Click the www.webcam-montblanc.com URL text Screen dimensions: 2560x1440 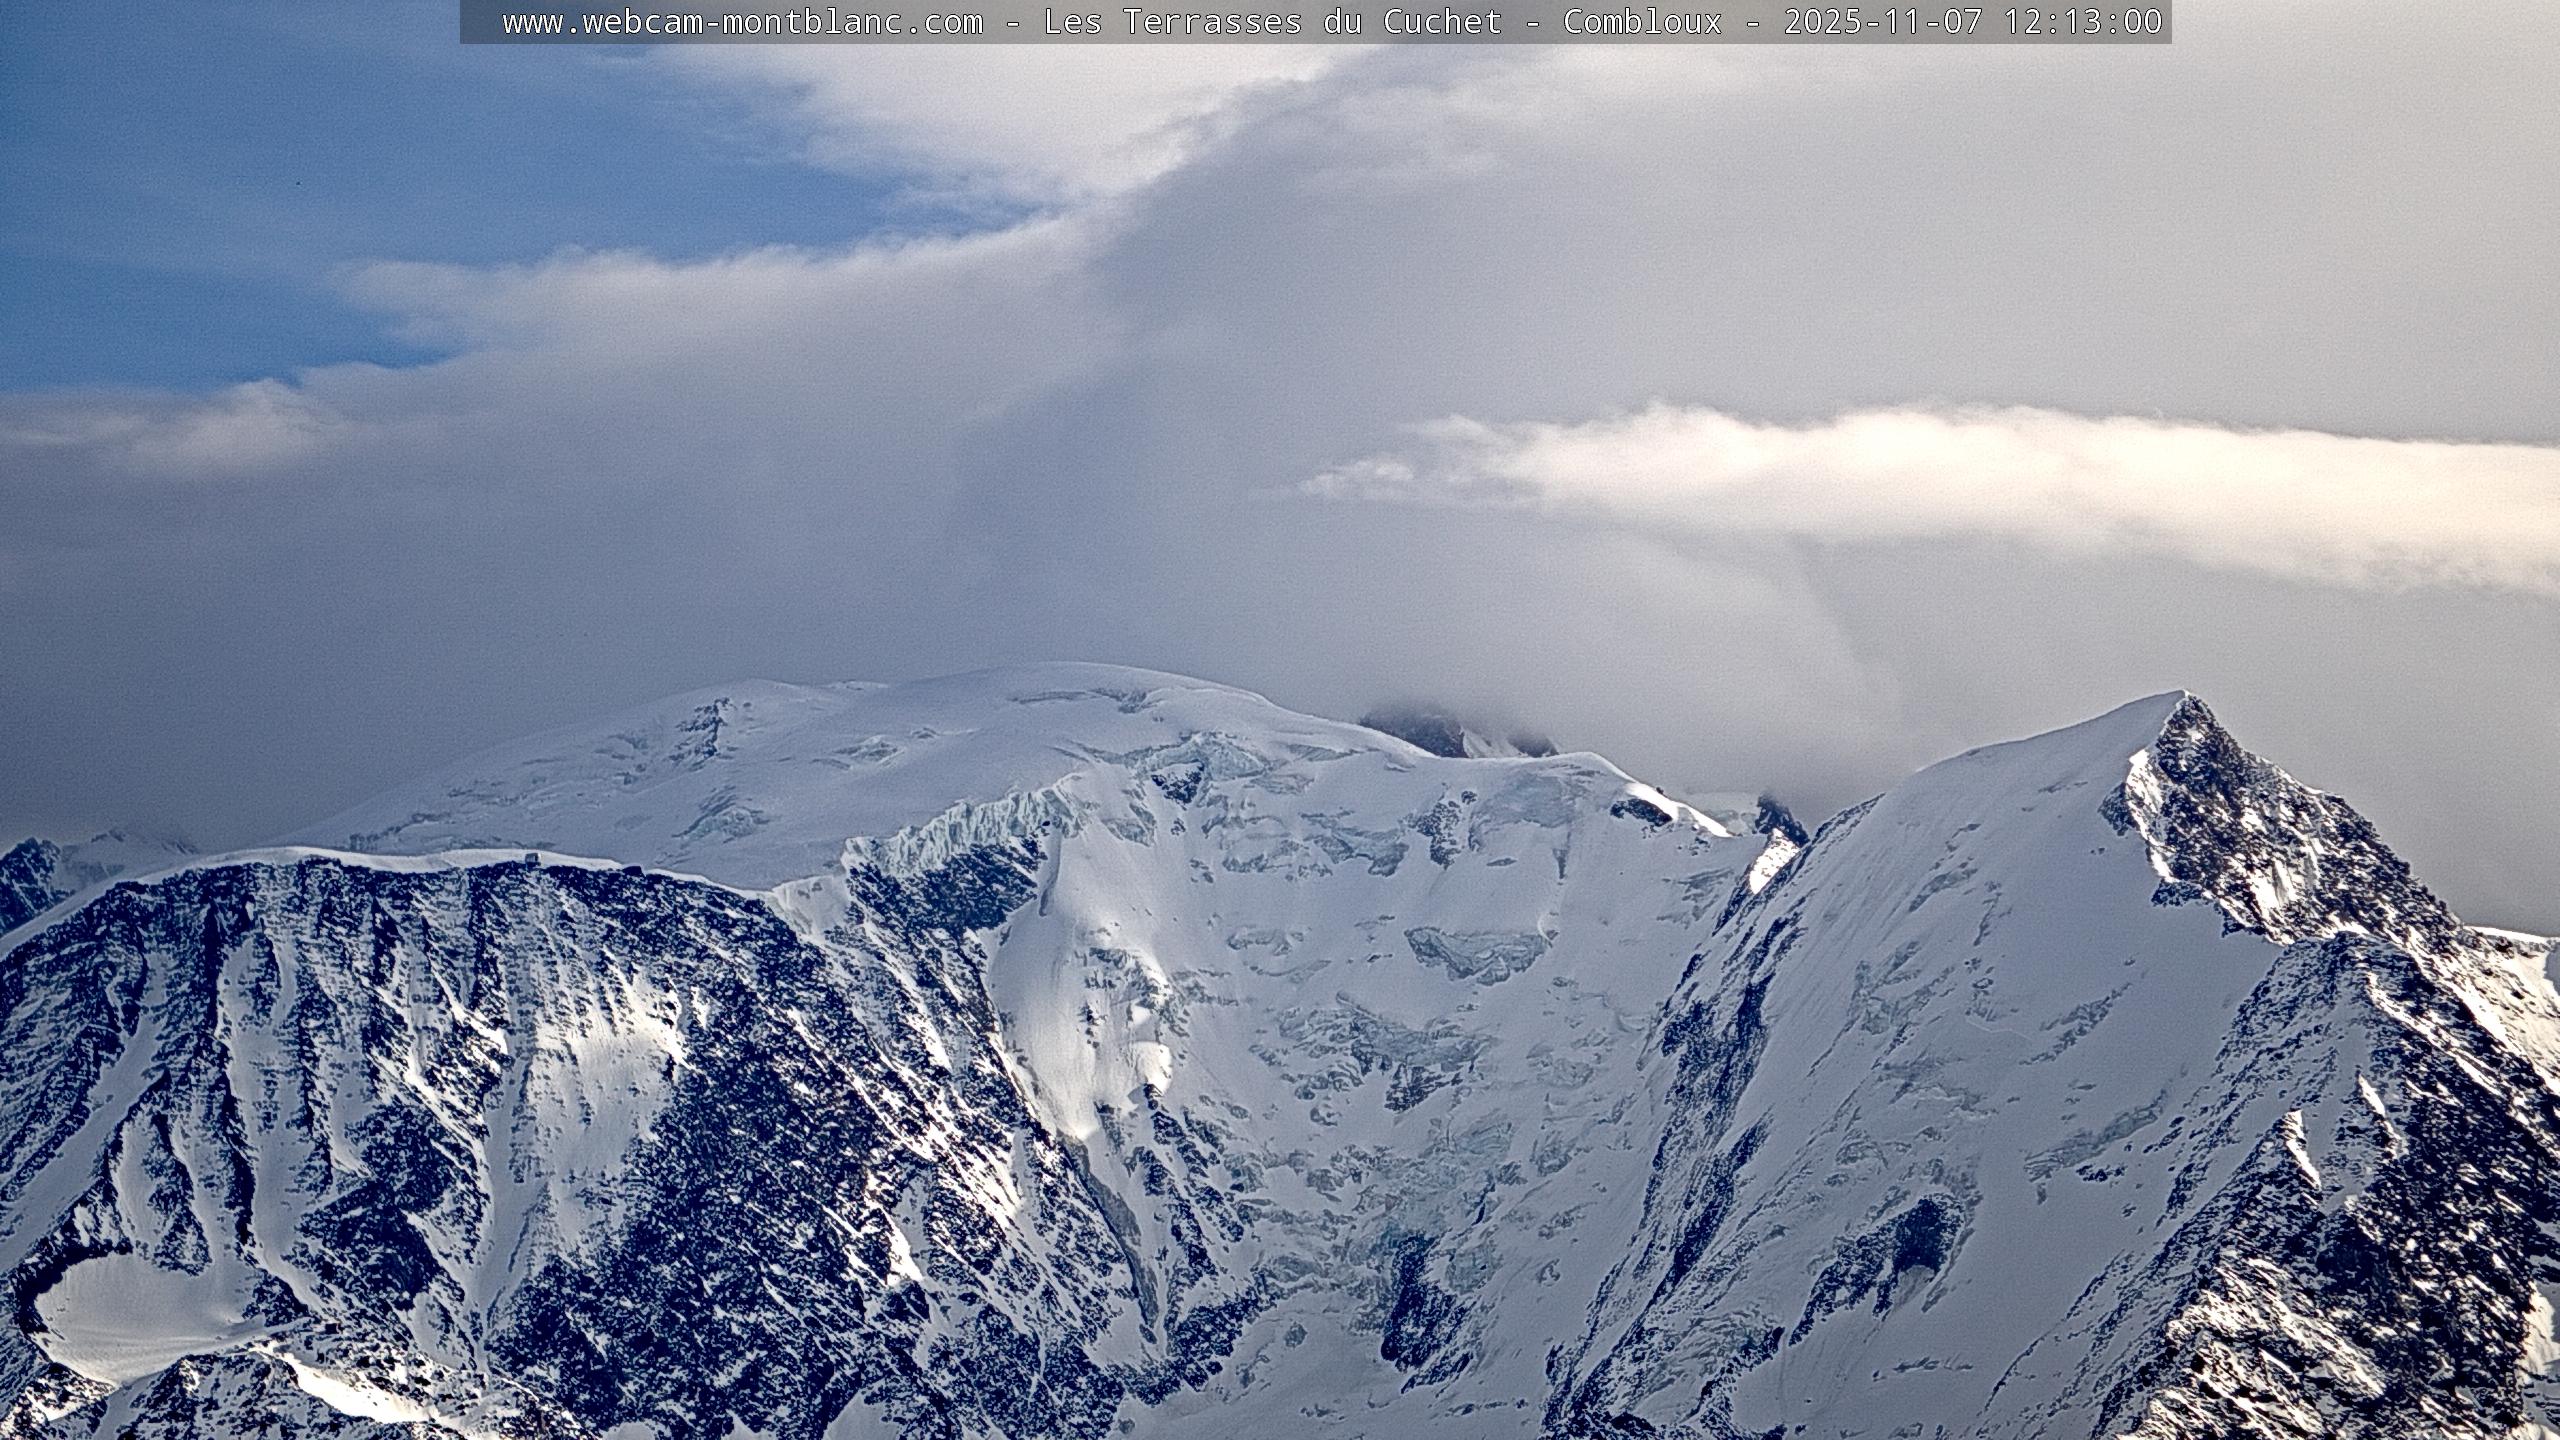coord(742,22)
